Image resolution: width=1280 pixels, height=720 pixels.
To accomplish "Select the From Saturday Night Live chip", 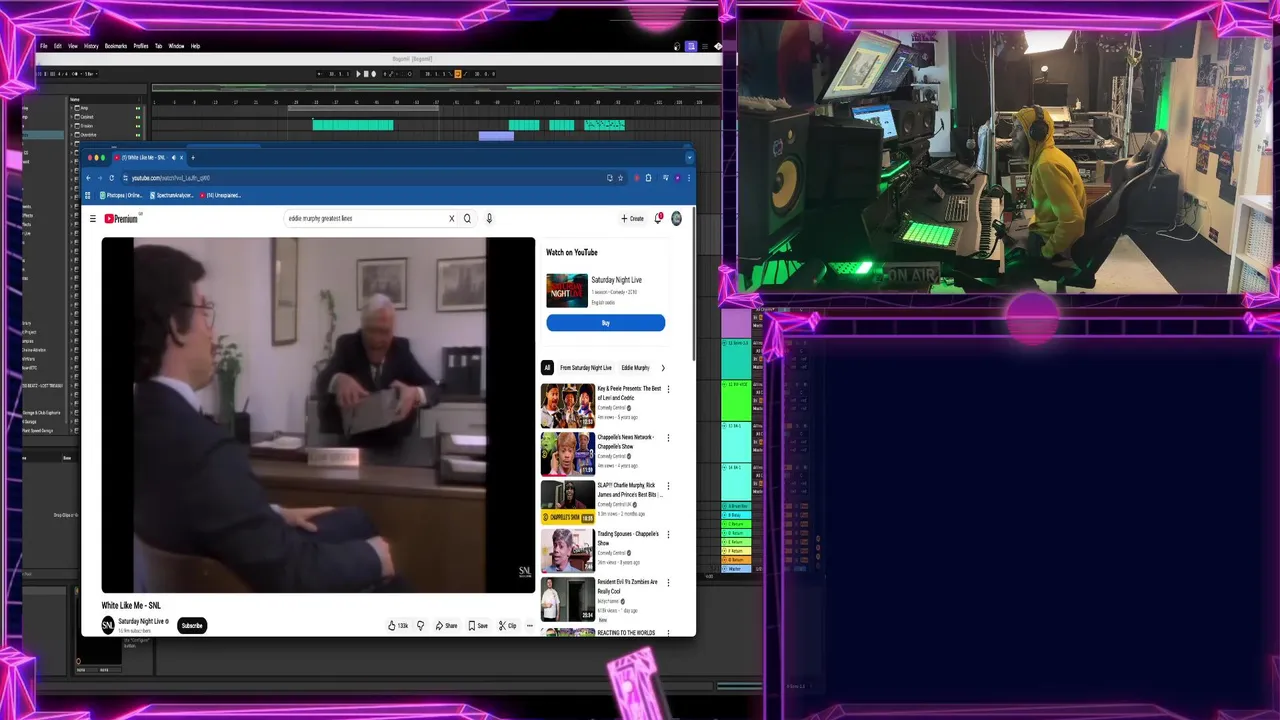I will click(x=586, y=368).
